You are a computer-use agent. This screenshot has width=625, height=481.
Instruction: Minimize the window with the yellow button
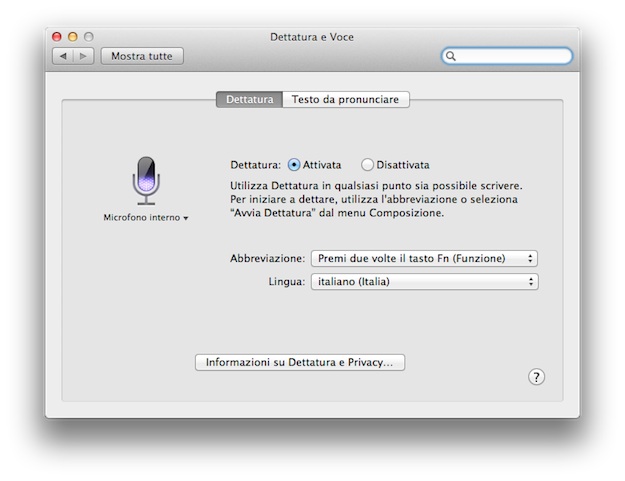[73, 37]
